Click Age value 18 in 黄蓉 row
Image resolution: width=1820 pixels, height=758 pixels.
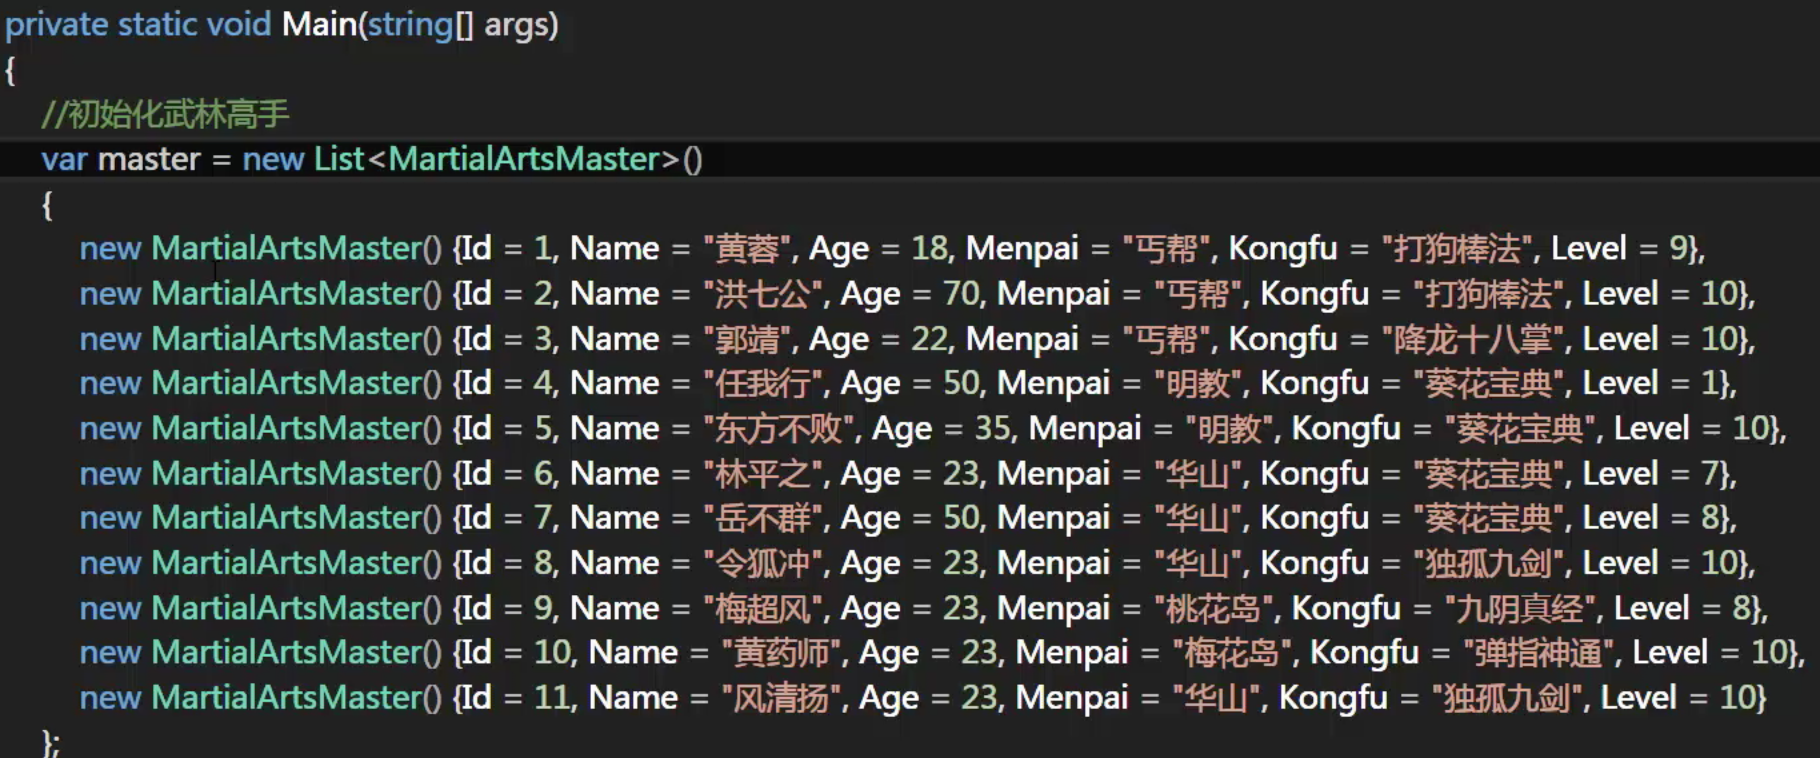click(930, 248)
